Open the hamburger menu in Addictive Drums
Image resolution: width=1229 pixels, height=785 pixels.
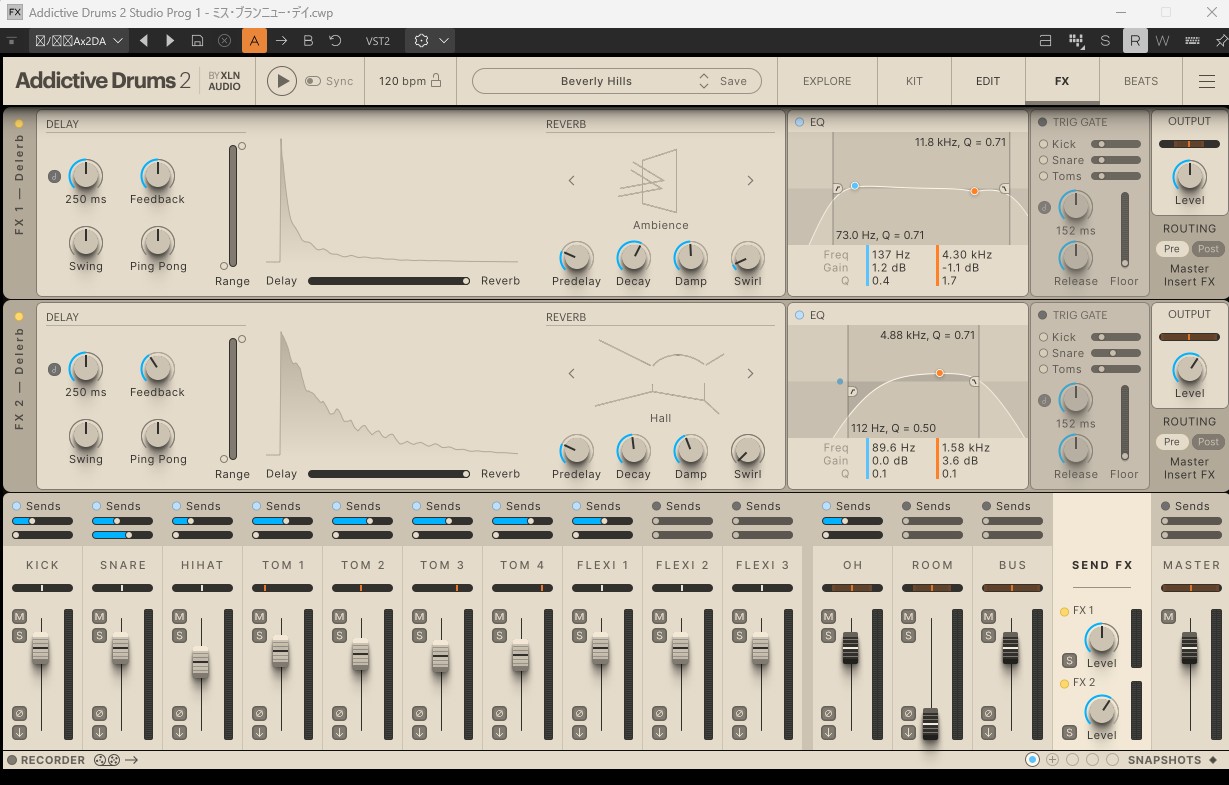point(1206,82)
